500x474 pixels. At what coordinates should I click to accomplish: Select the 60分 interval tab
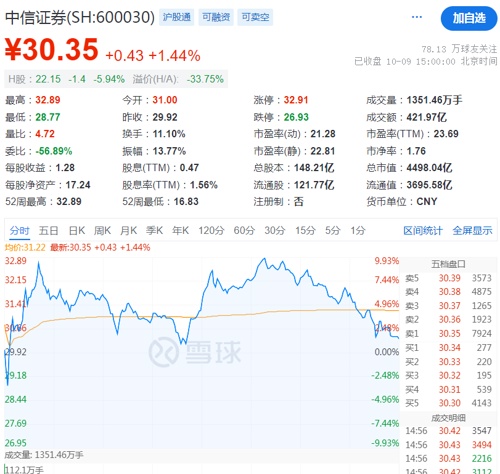coord(244,230)
